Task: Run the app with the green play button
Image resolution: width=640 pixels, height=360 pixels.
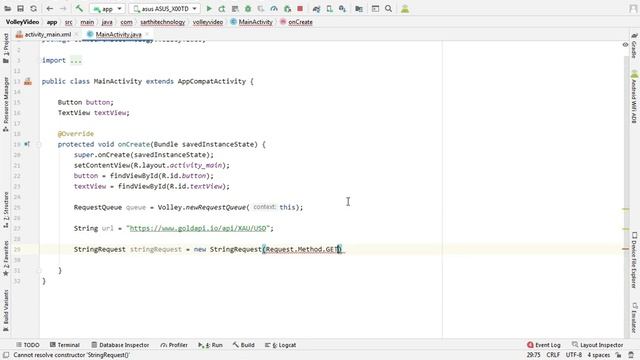Action: tap(209, 9)
